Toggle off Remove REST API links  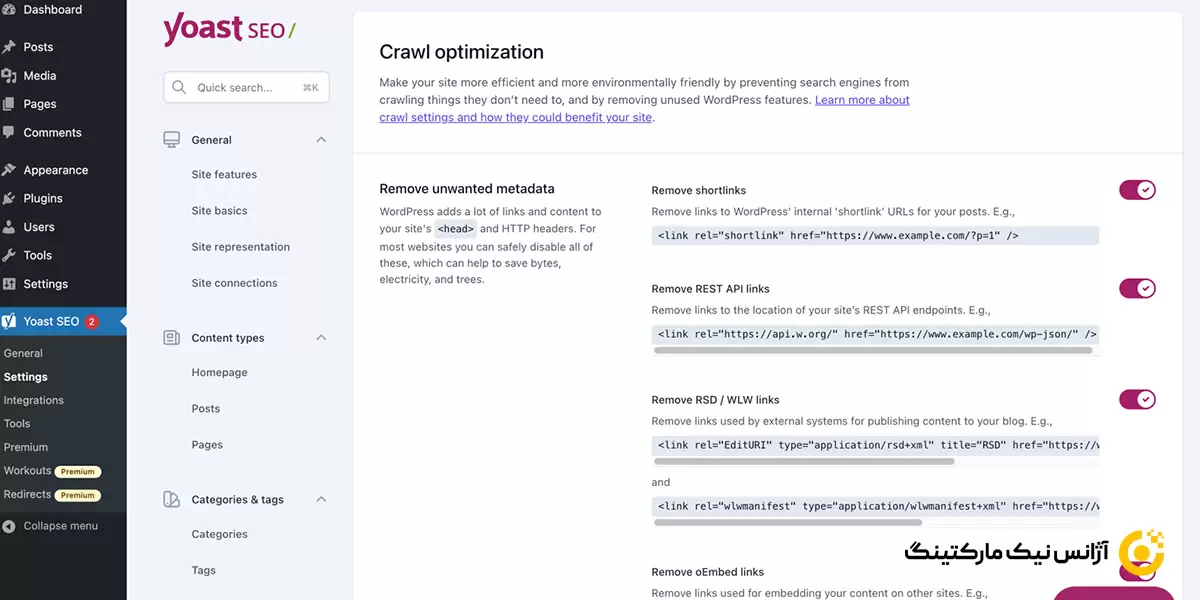pos(1137,289)
